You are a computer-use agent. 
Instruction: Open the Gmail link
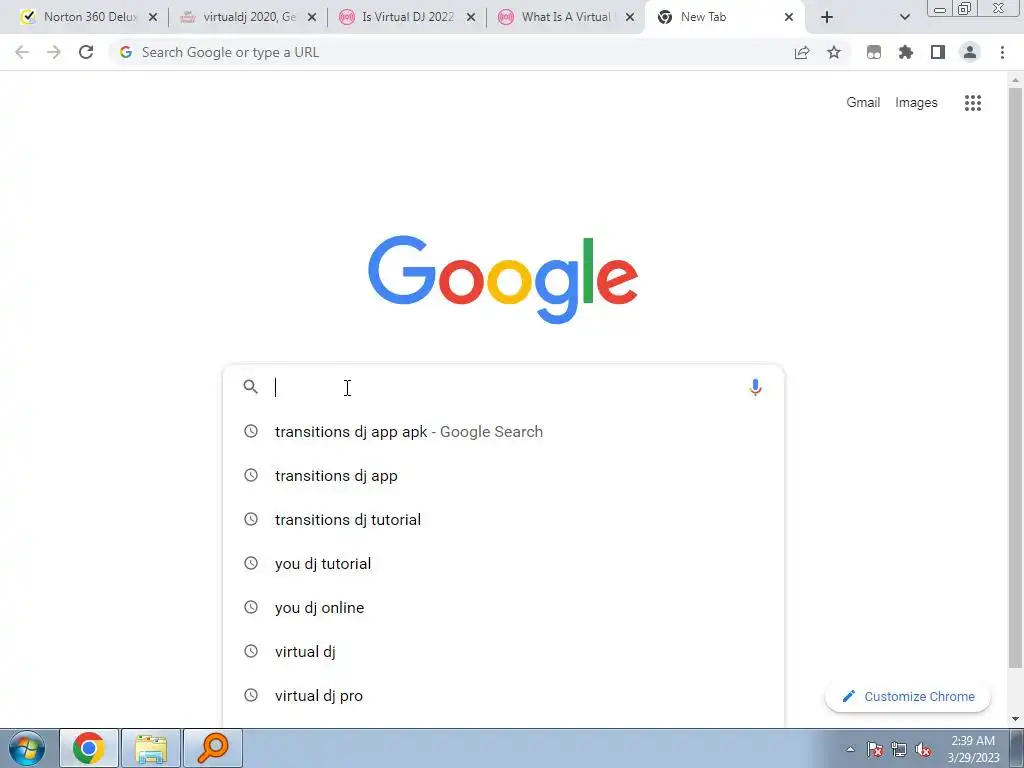pyautogui.click(x=863, y=103)
